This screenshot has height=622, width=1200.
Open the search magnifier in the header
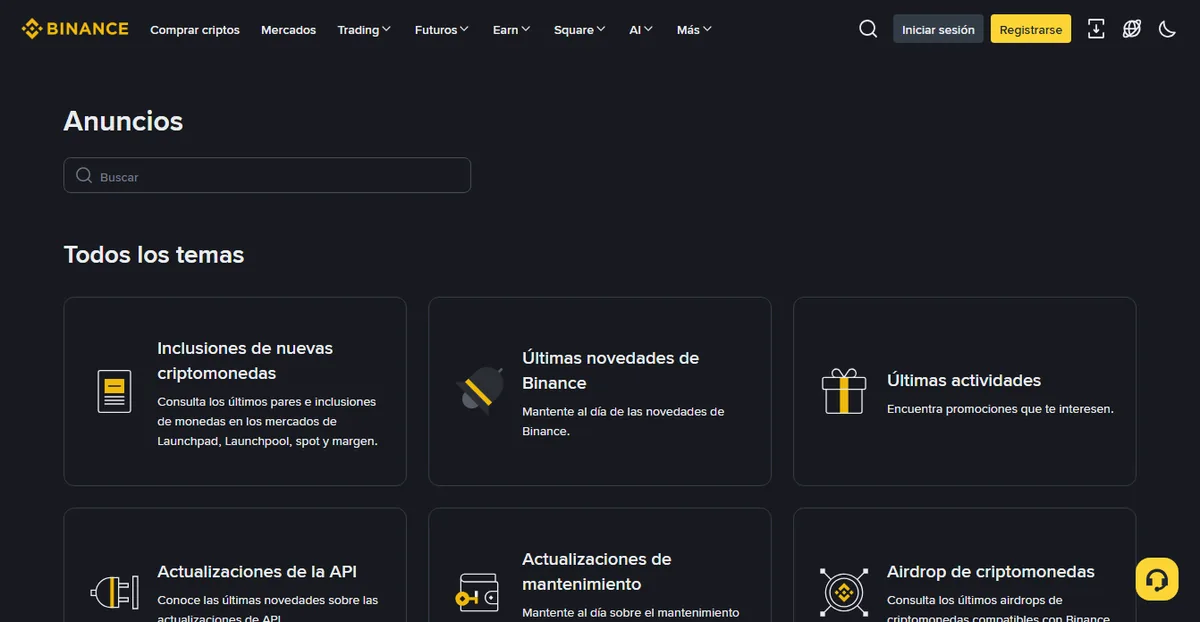868,29
